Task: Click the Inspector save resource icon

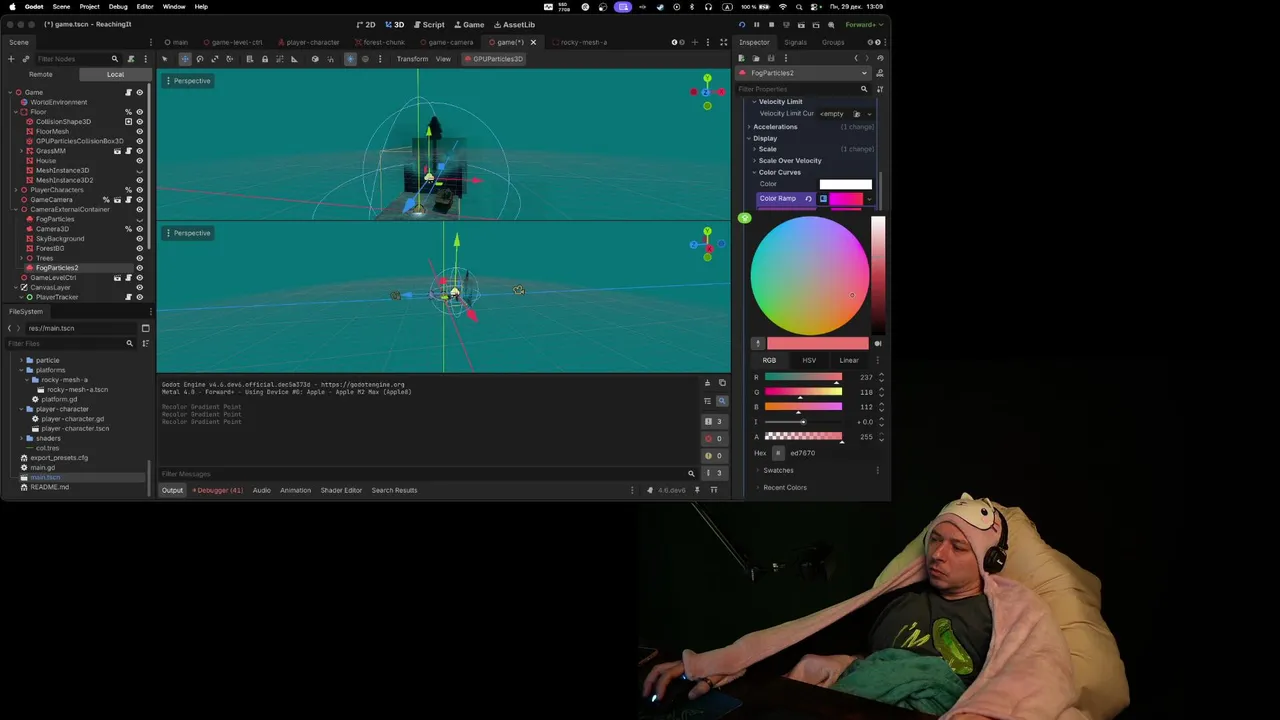Action: tap(770, 58)
